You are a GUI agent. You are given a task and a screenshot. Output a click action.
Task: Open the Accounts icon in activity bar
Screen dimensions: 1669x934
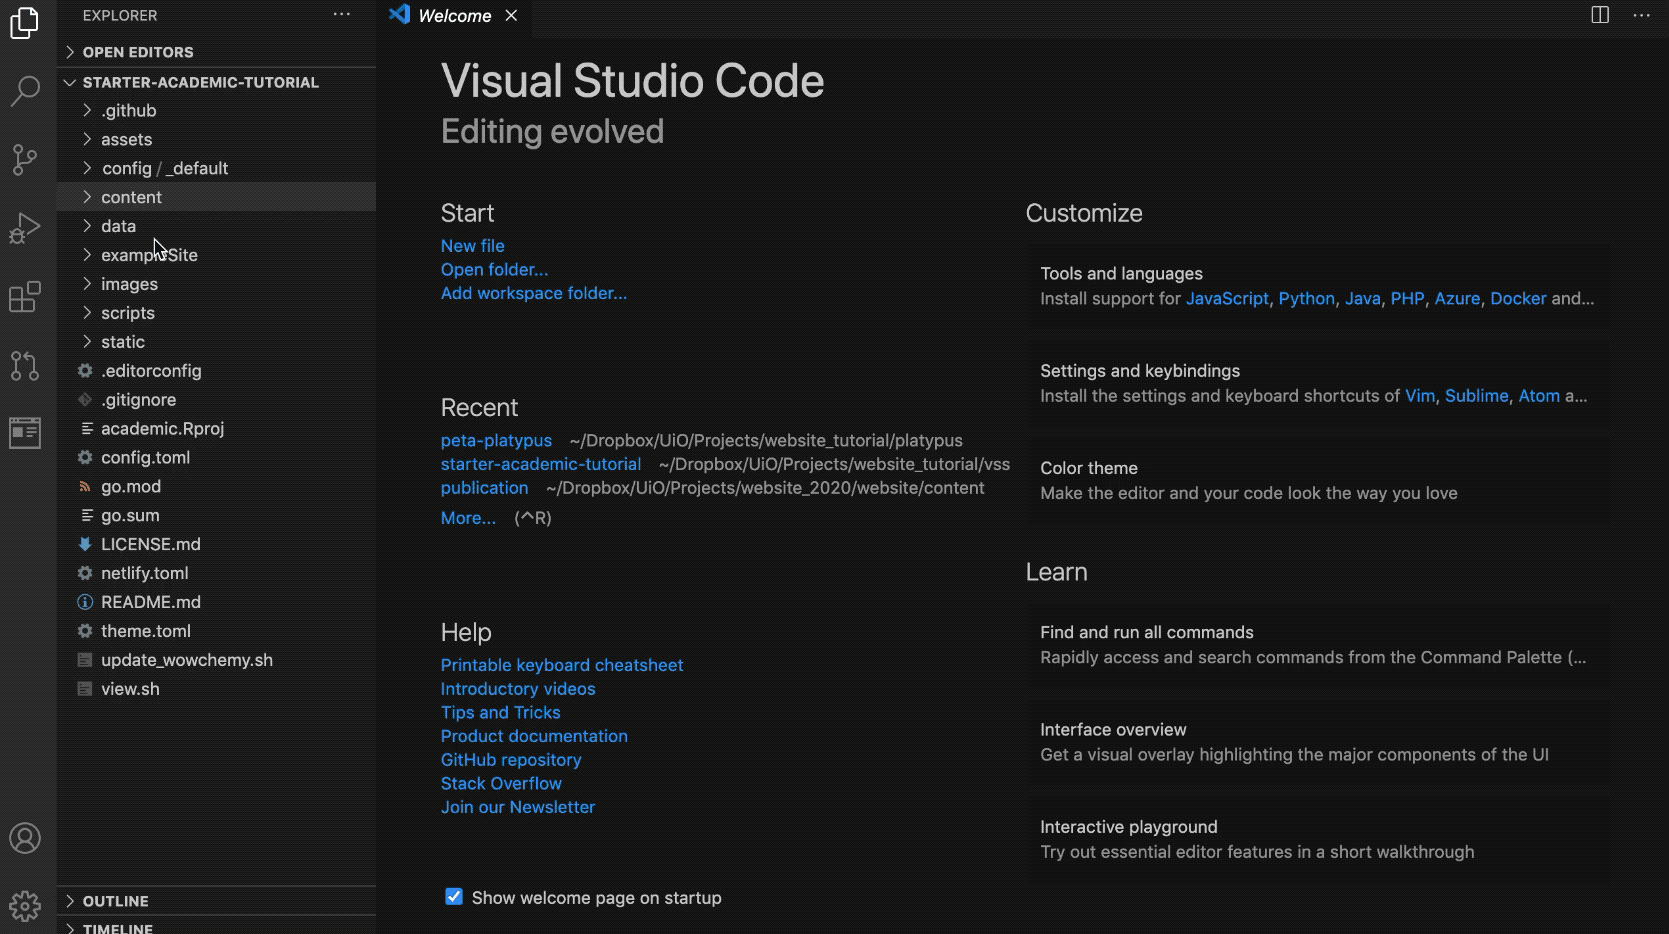[x=25, y=838]
